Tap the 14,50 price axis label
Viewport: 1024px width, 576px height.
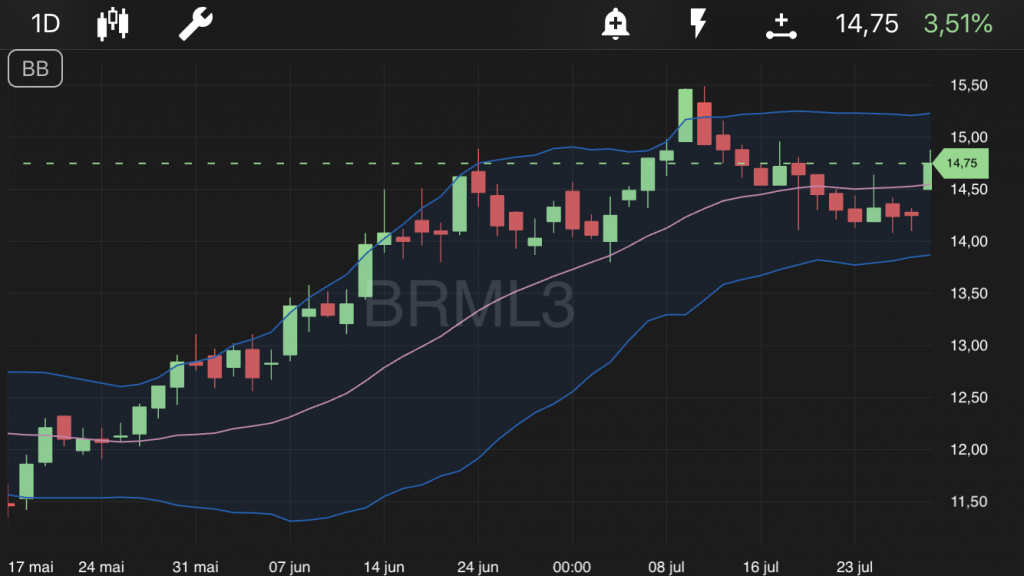click(968, 189)
